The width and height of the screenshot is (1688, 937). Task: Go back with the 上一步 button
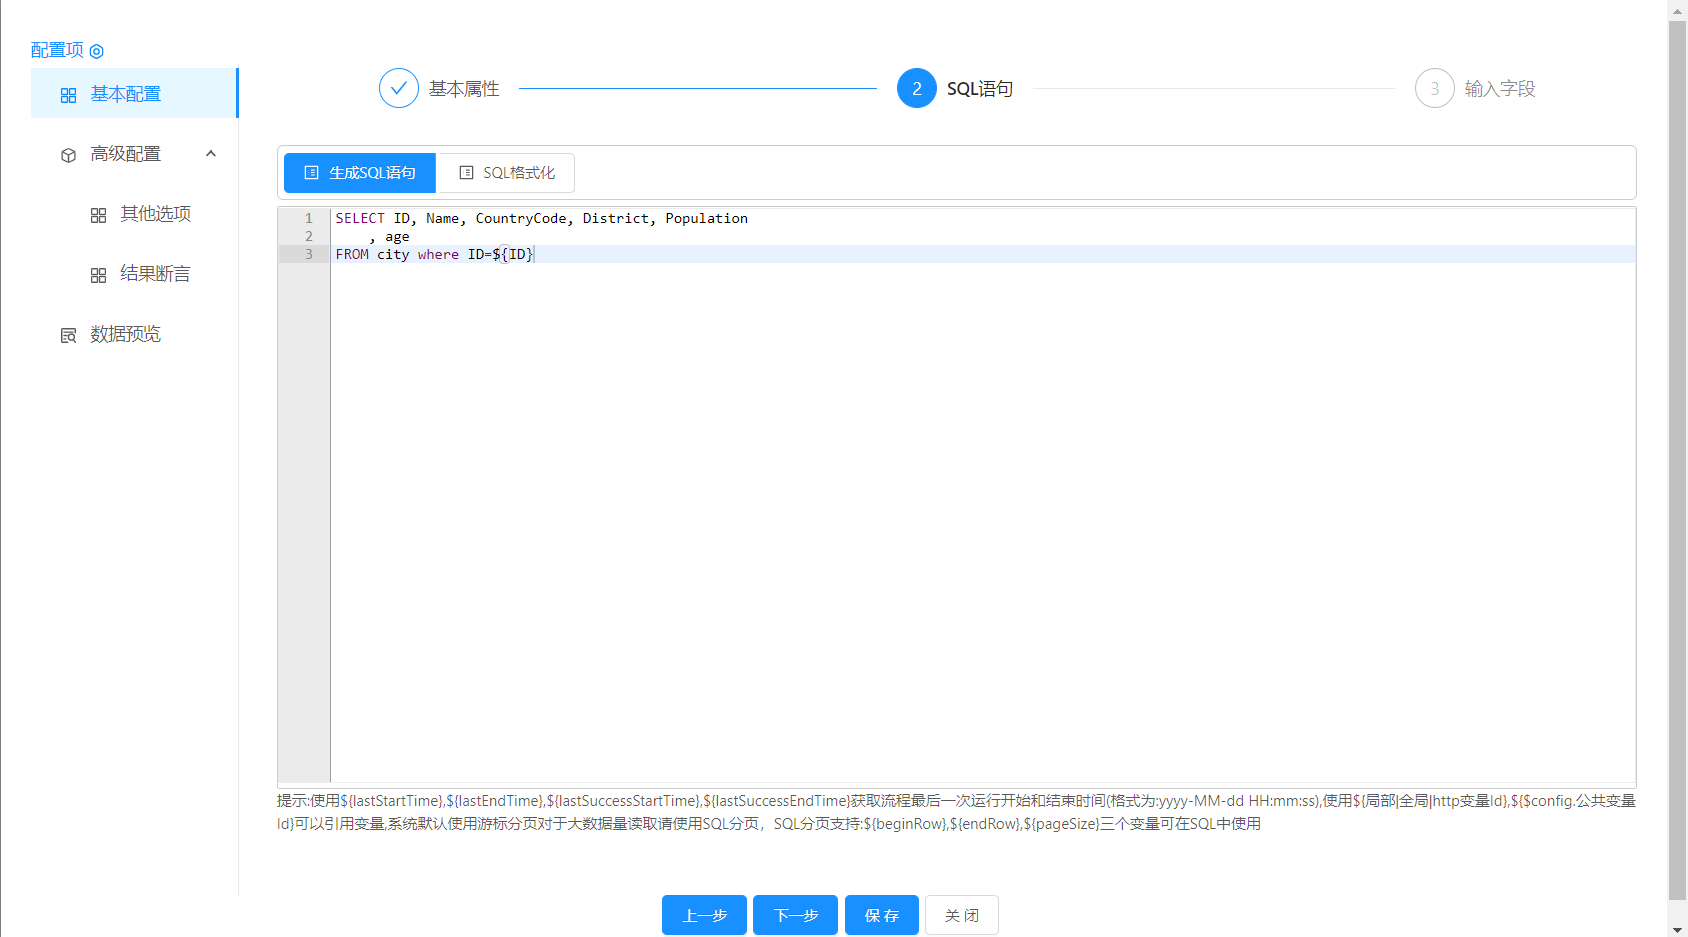pyautogui.click(x=704, y=915)
